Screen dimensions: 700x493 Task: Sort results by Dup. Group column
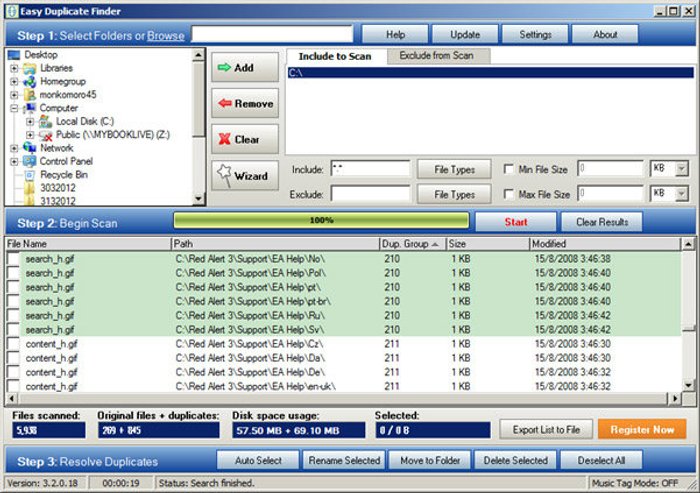[x=412, y=244]
